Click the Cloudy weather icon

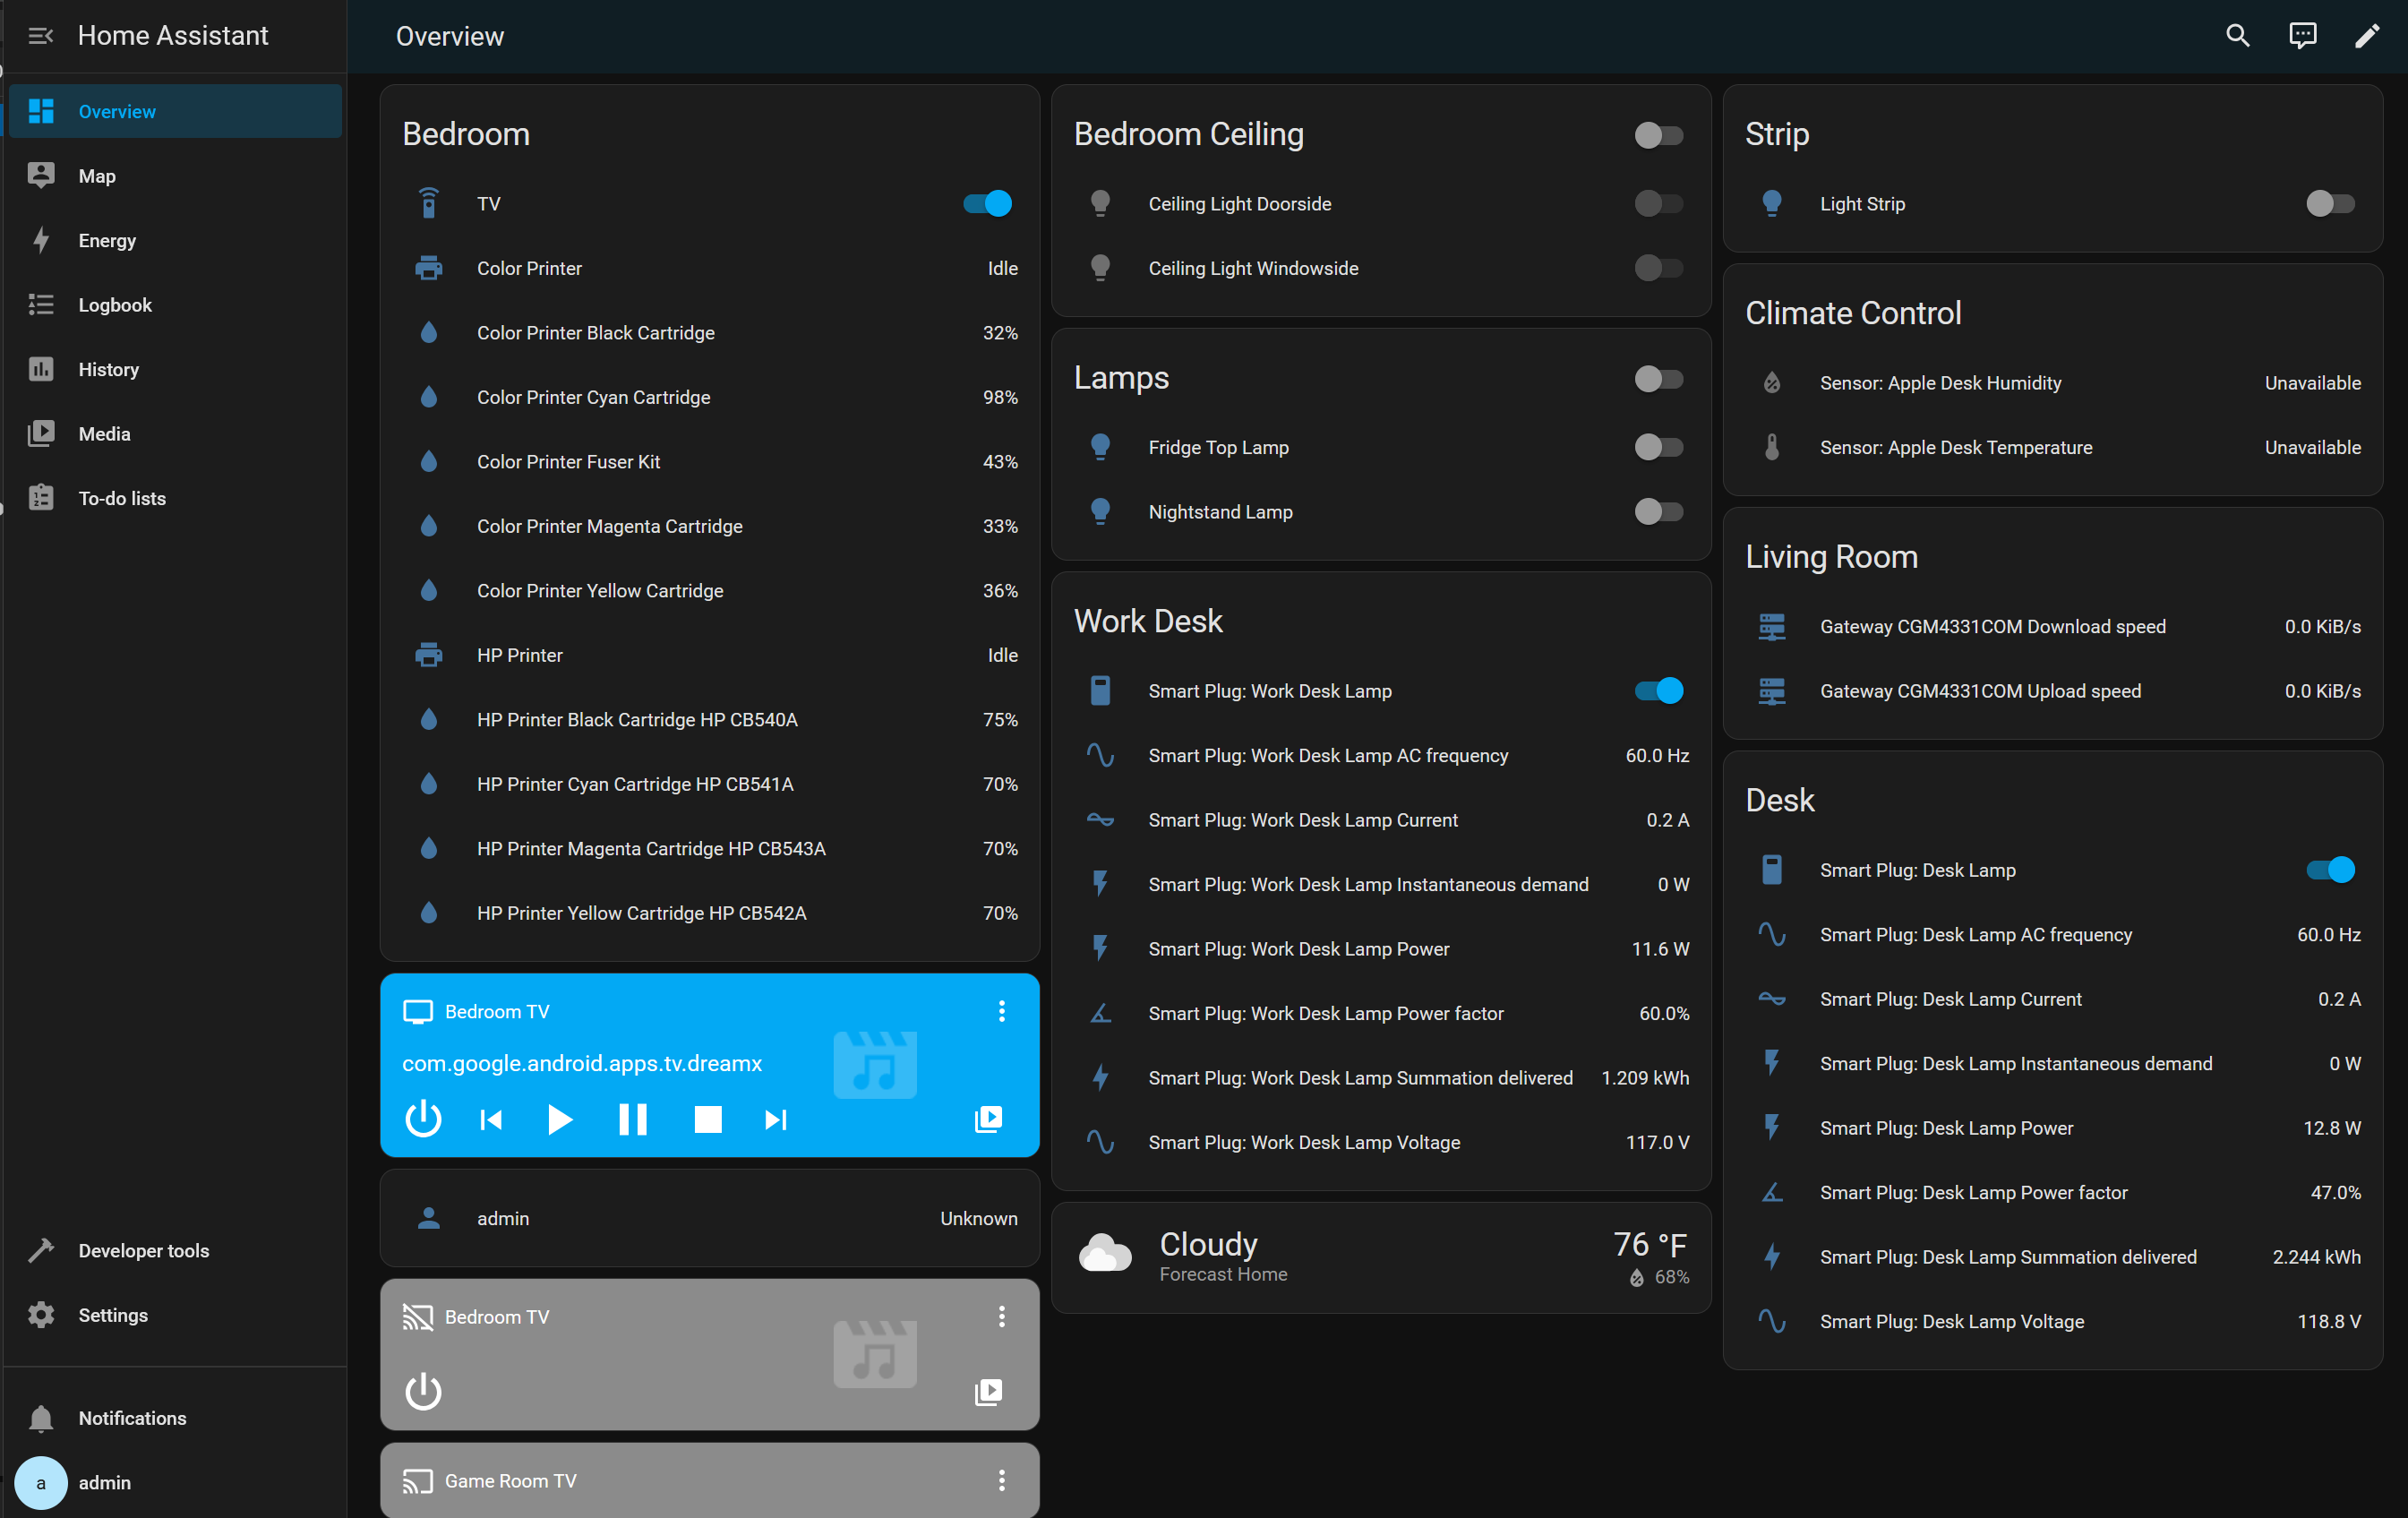[1105, 1254]
